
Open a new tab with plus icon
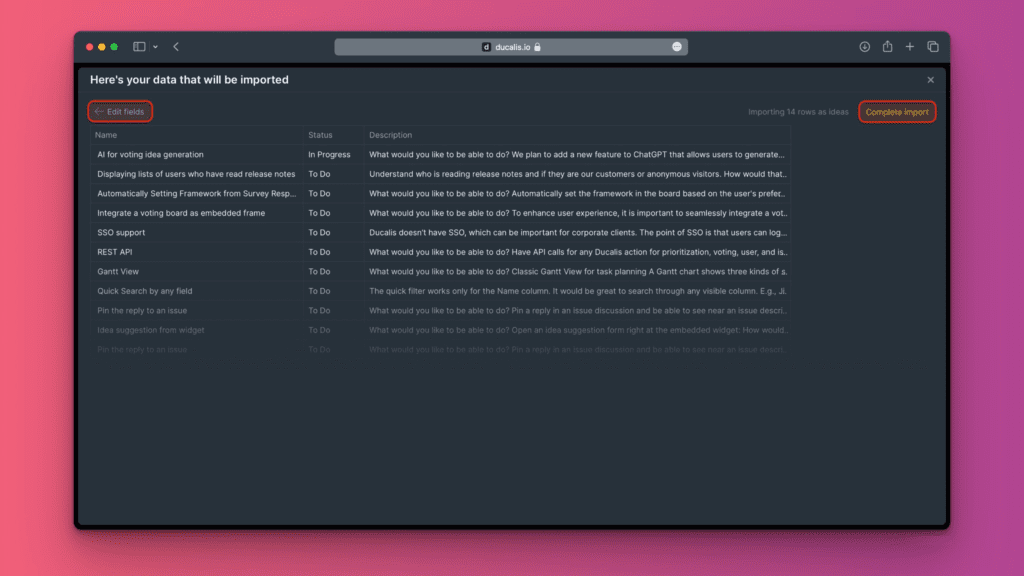click(x=910, y=47)
